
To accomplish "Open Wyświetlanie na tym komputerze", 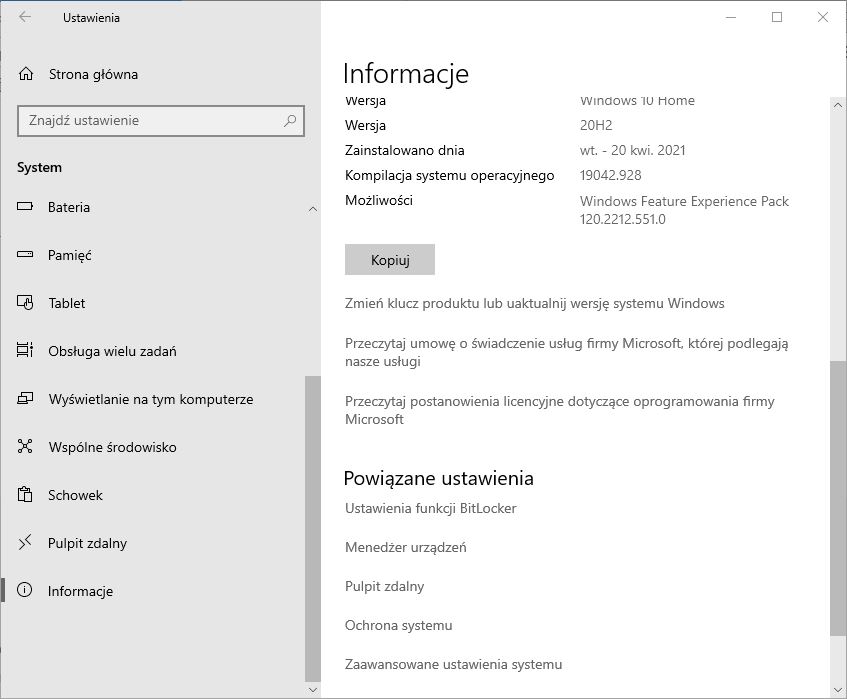I will 151,399.
